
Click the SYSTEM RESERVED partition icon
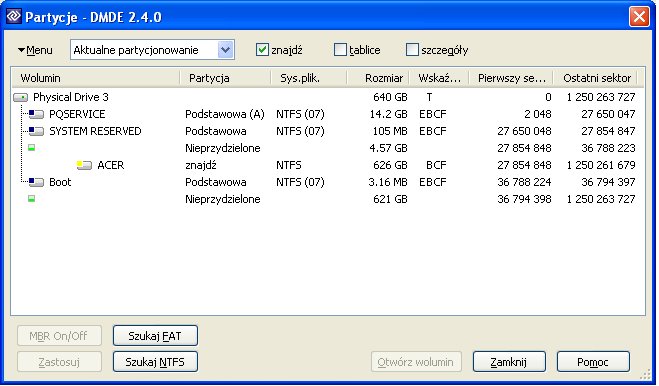[36, 131]
